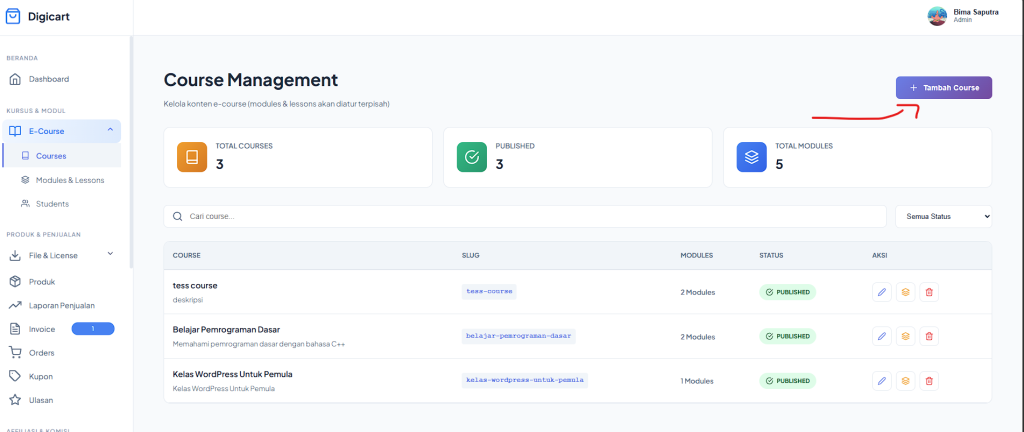Navigate to Dashboard in the sidebar
This screenshot has height=432, width=1024.
click(48, 79)
